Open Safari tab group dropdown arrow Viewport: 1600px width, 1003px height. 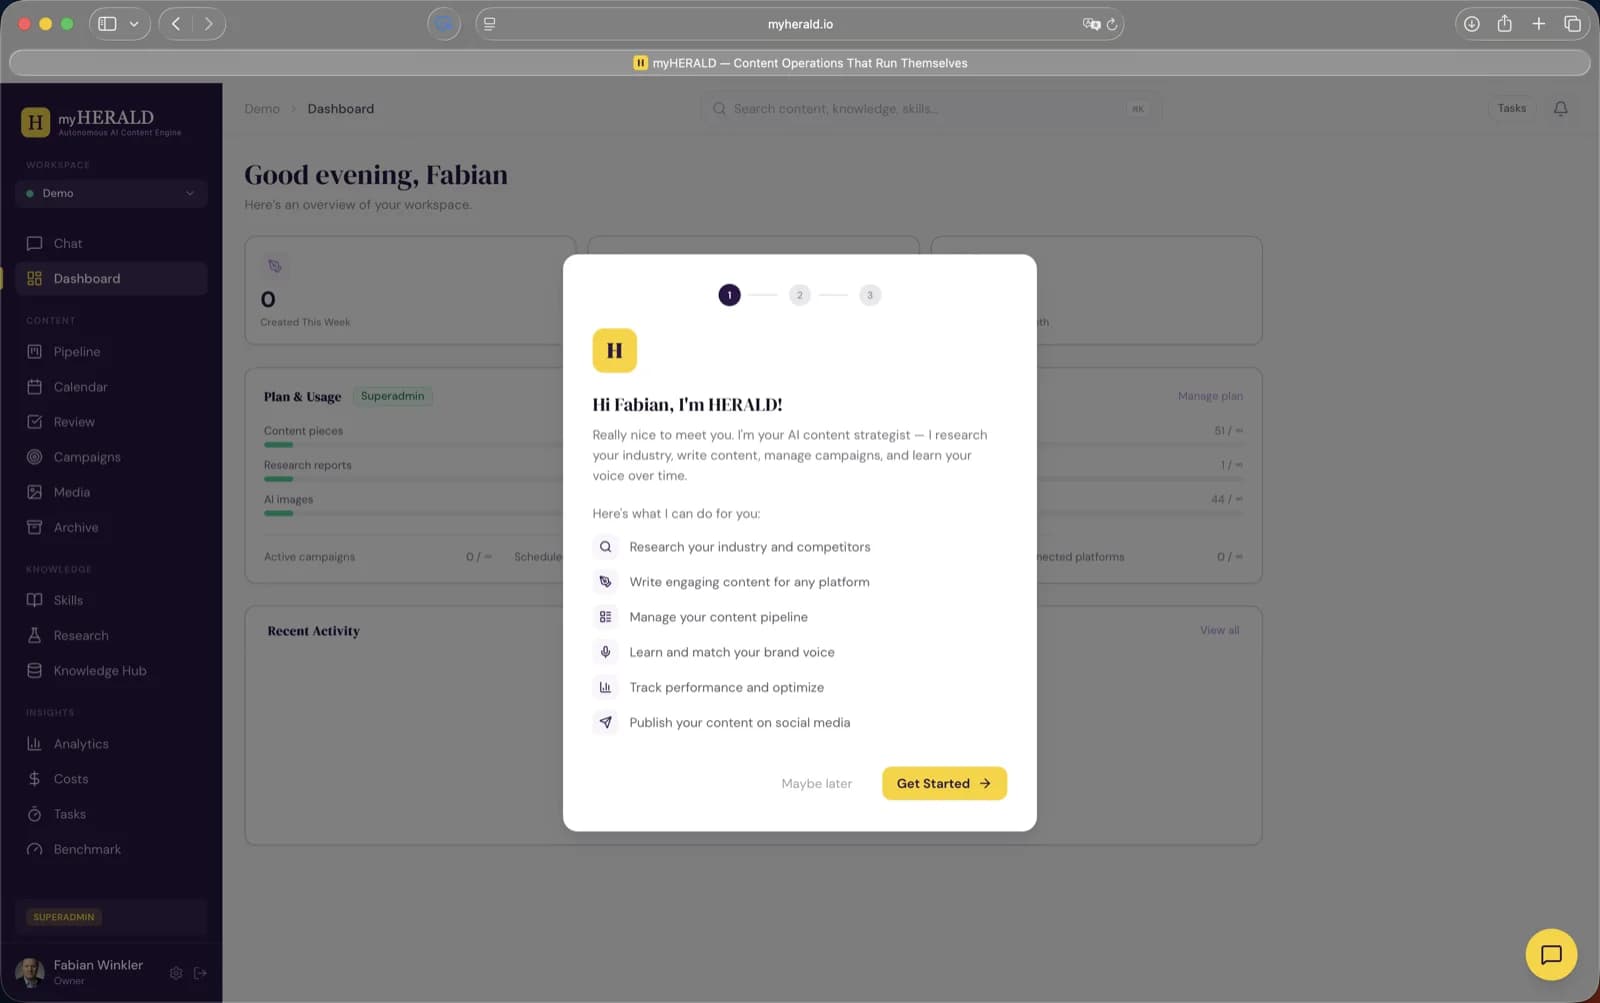(134, 24)
